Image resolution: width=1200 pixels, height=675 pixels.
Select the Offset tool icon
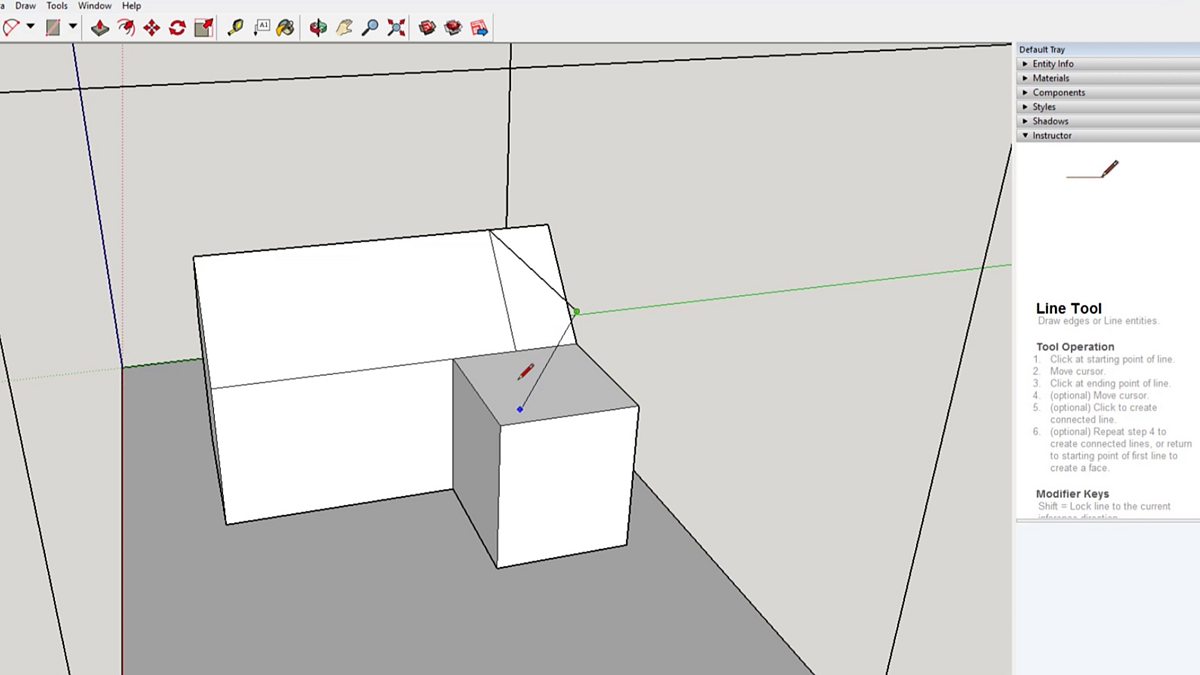click(203, 28)
